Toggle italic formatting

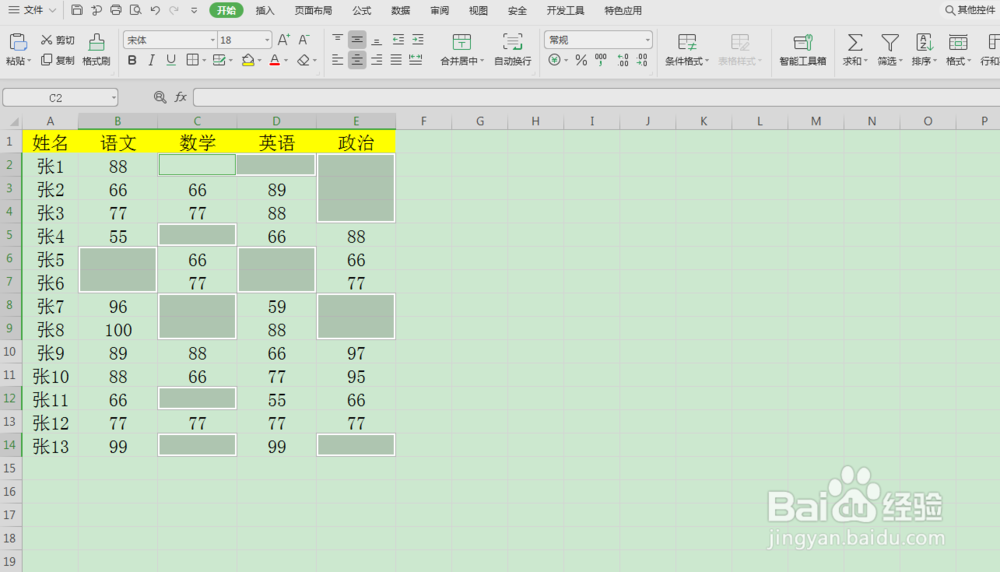[x=151, y=60]
